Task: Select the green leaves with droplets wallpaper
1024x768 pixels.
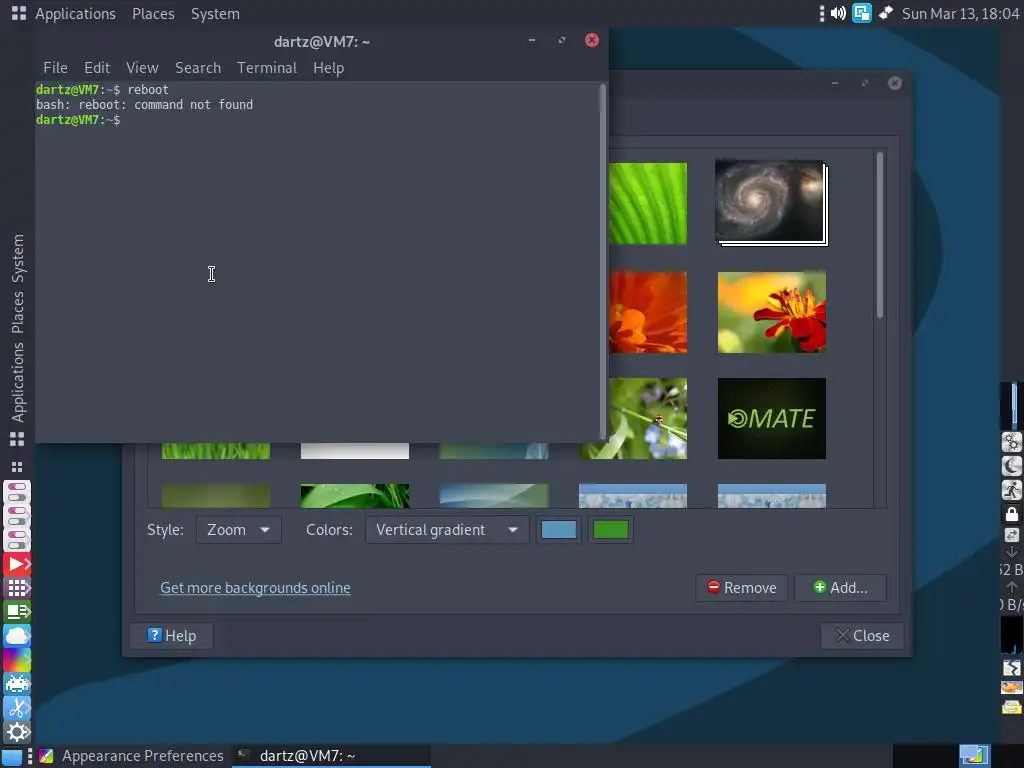Action: click(x=355, y=496)
